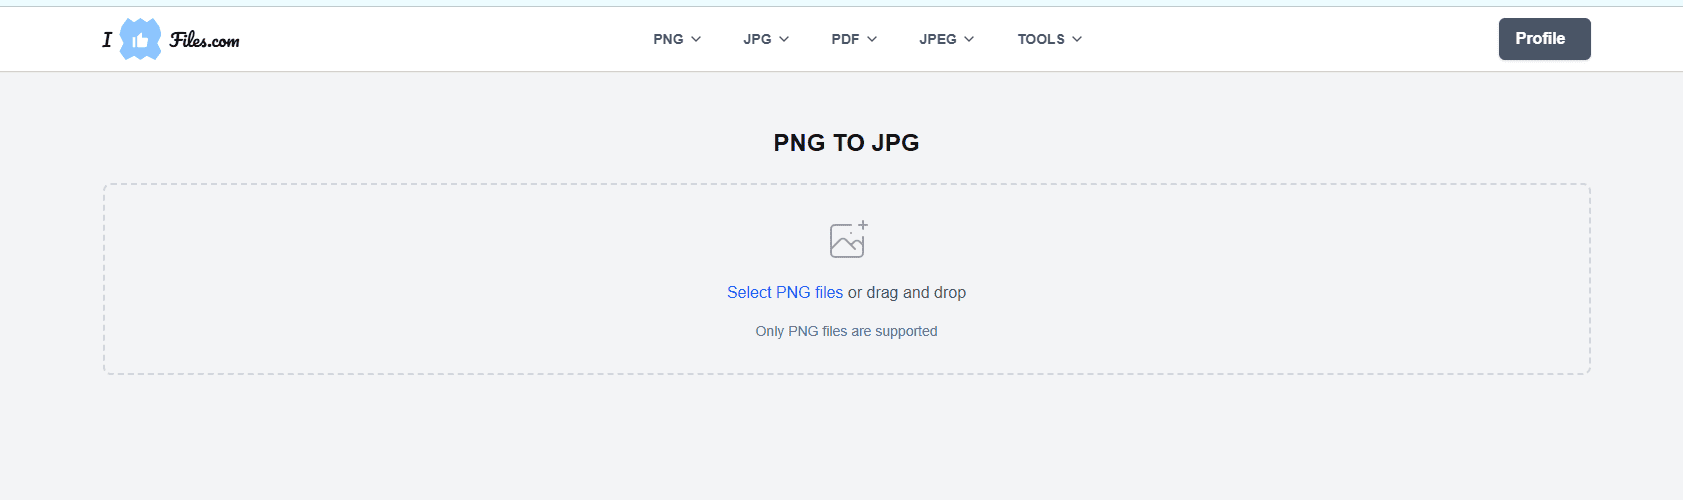1683x500 pixels.
Task: Click empty space inside the dashed drop zone
Action: 400,280
